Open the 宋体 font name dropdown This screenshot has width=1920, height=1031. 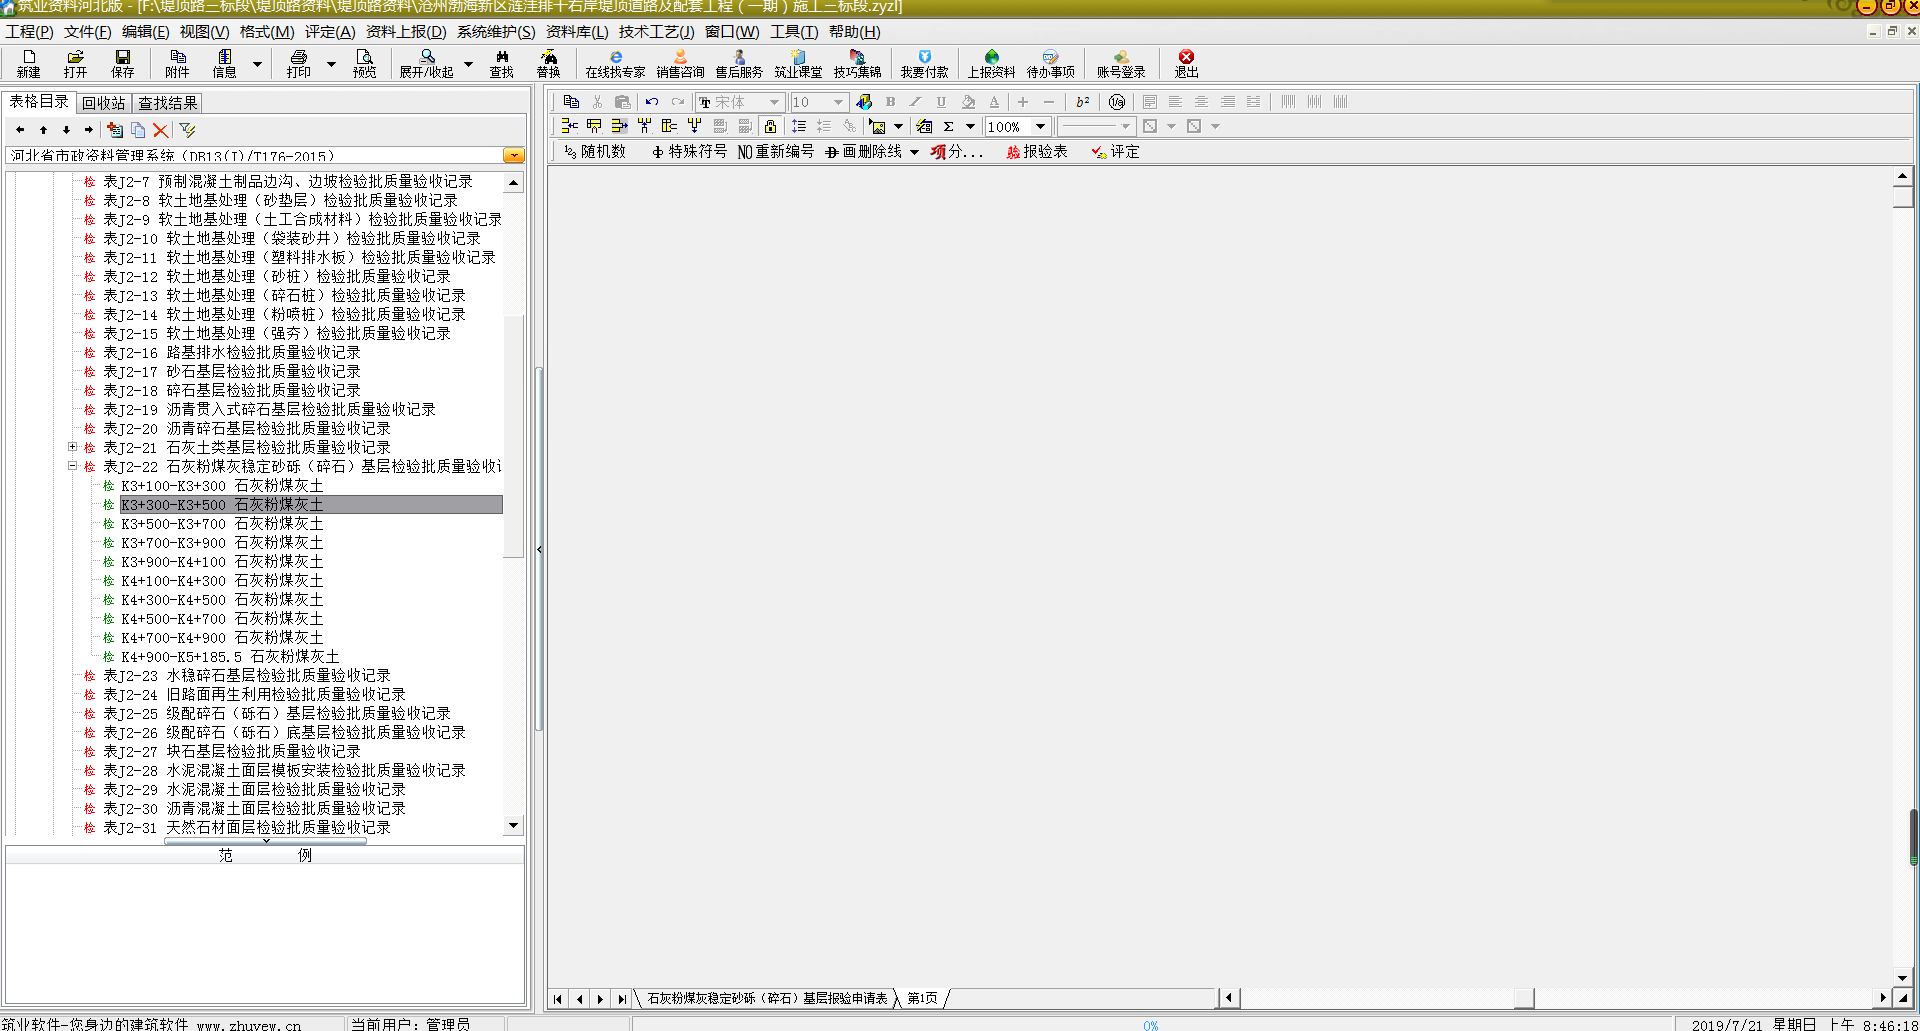[774, 102]
